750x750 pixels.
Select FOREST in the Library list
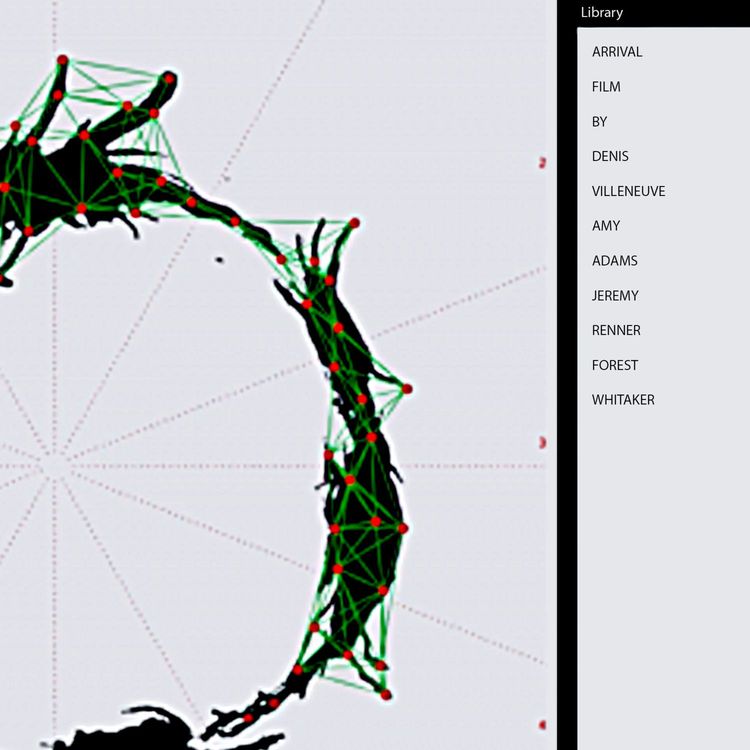point(615,365)
